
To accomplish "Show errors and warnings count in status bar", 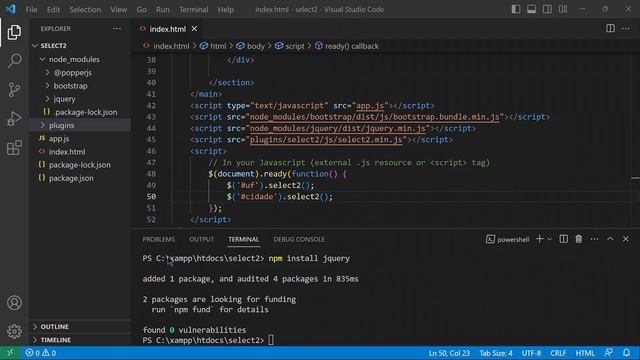I will click(x=40, y=353).
